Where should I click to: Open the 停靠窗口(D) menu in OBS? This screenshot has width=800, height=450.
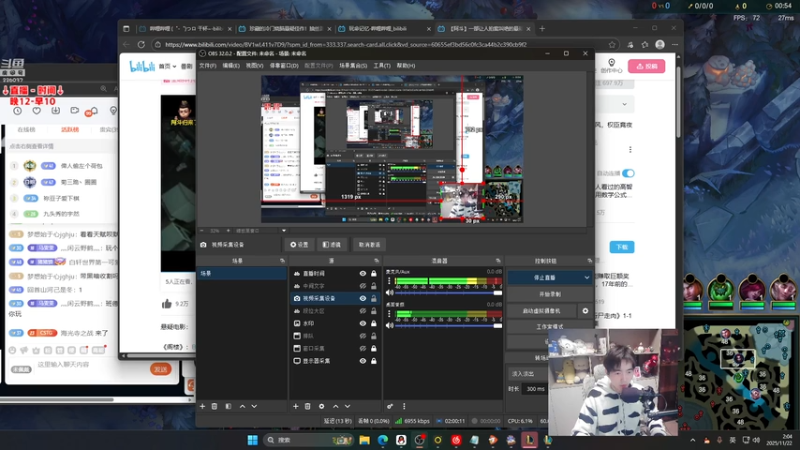(284, 66)
